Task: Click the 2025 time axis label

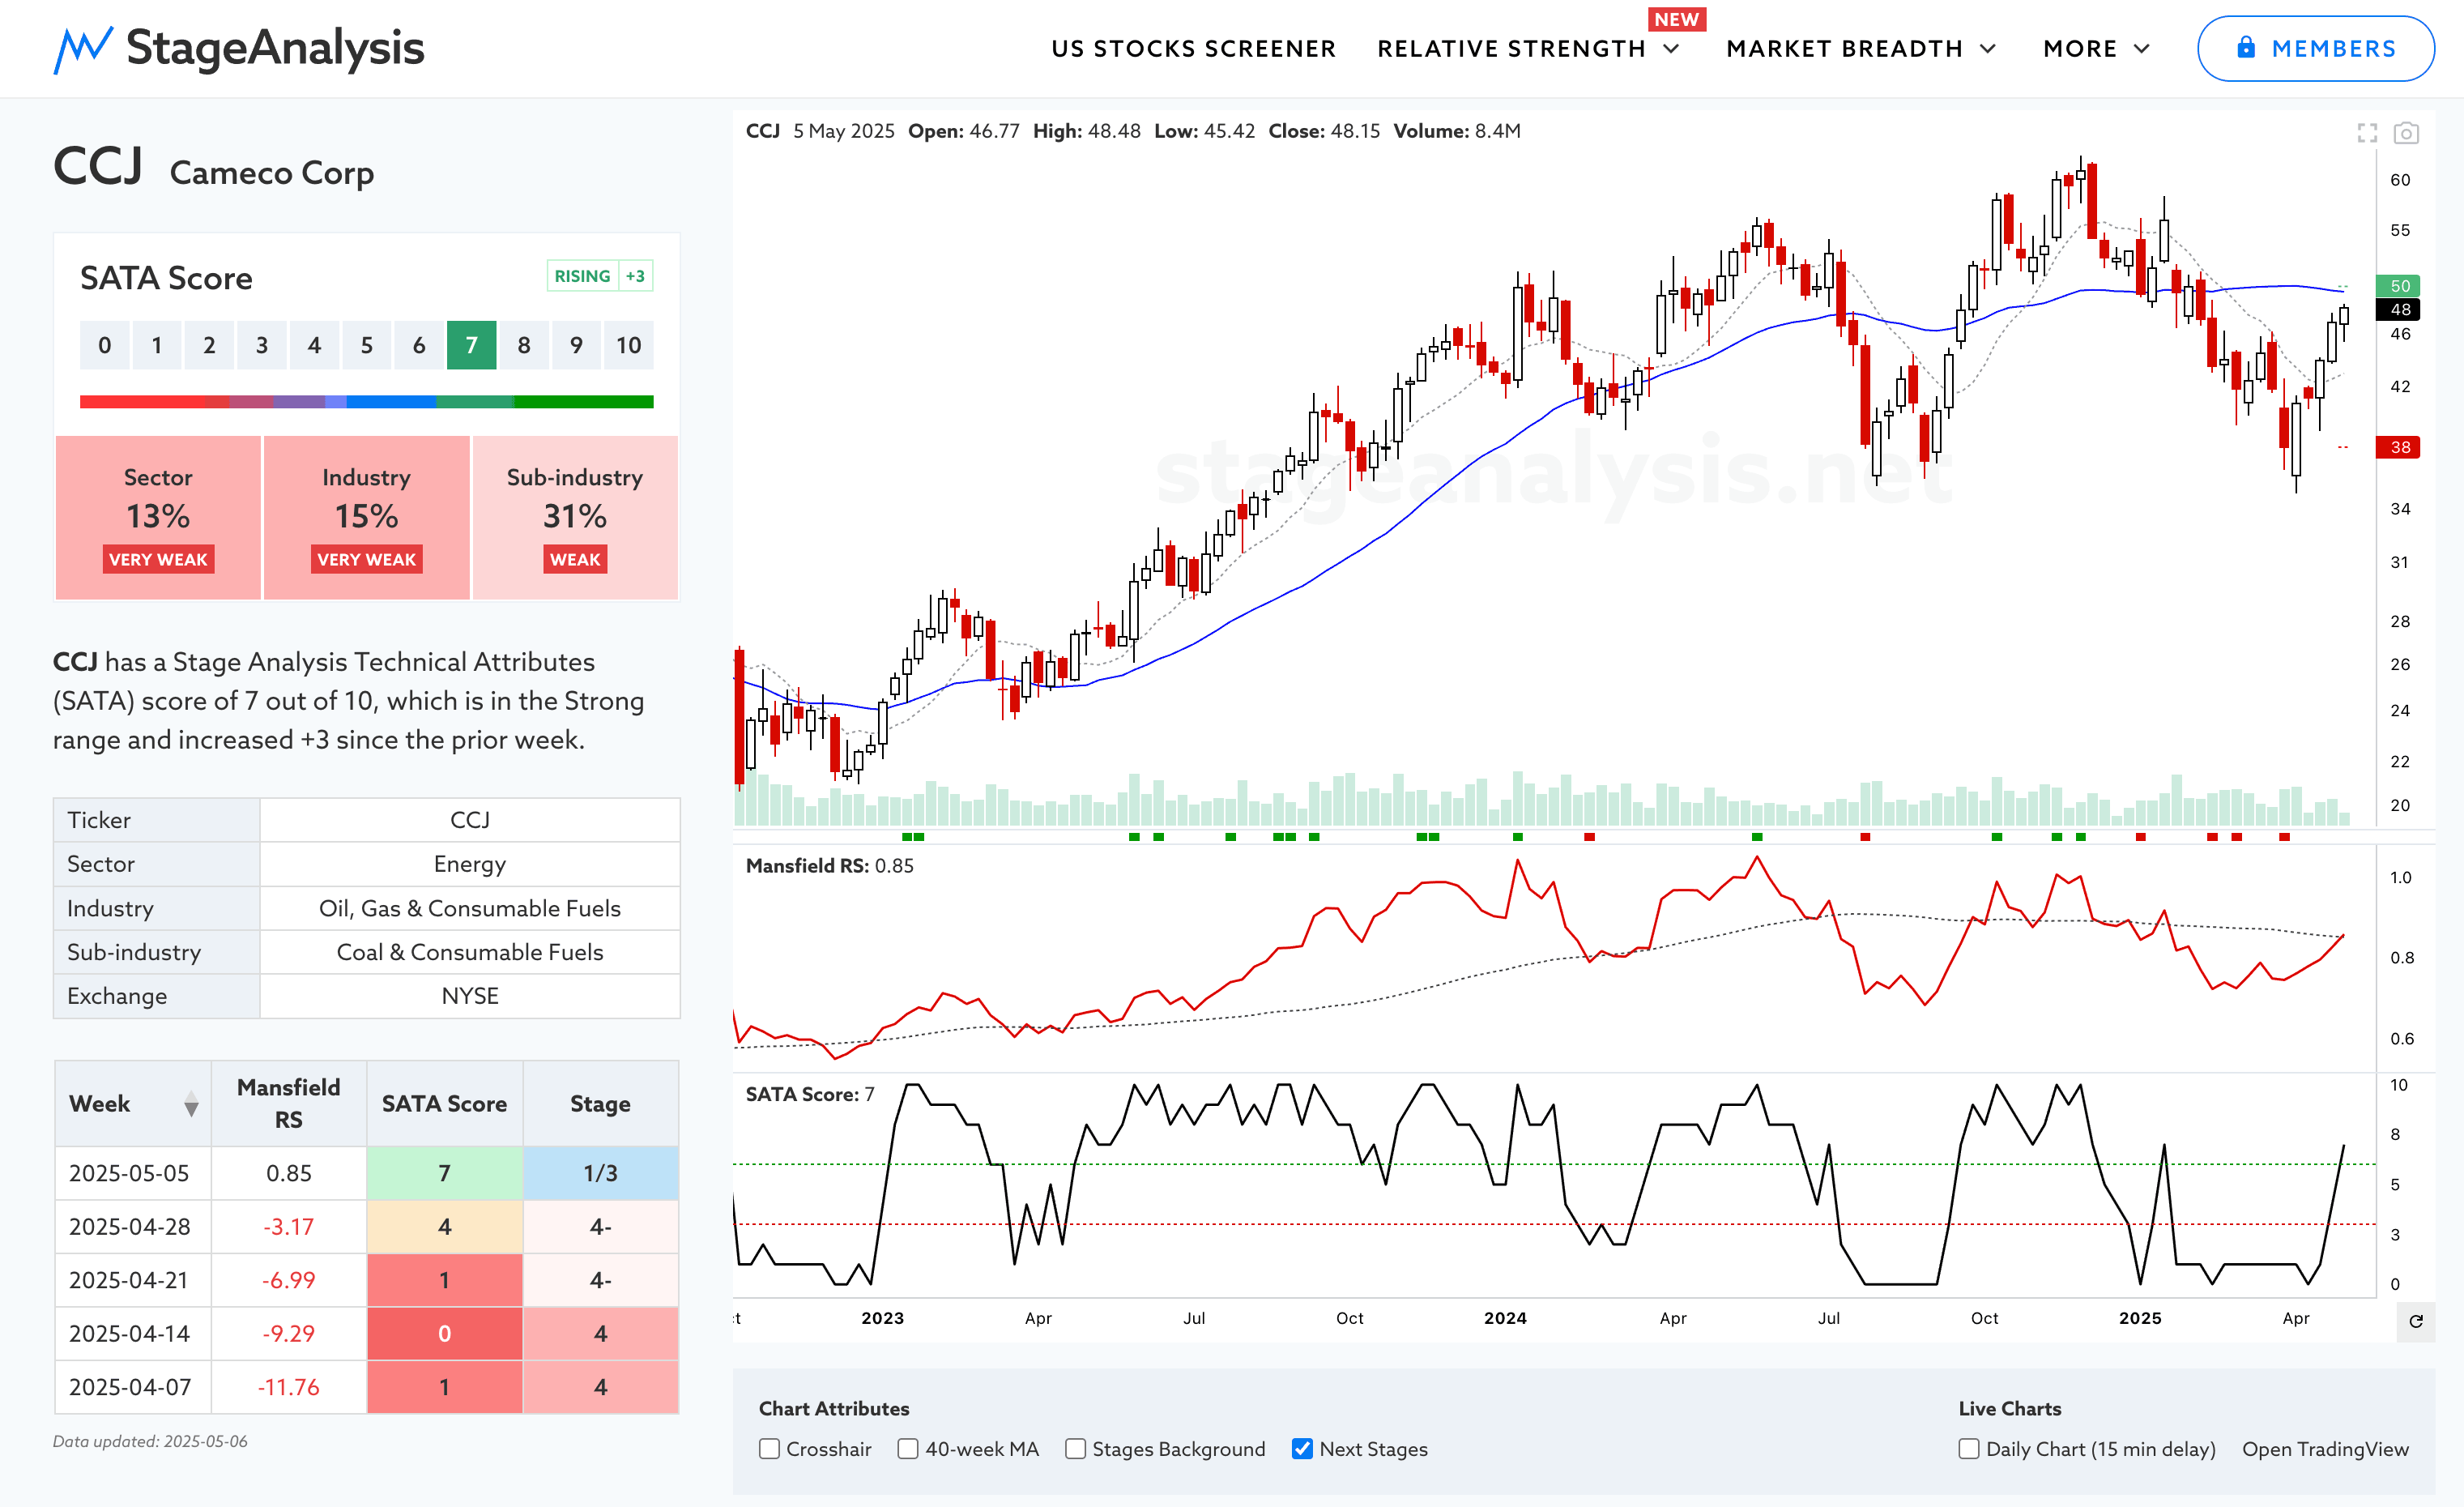Action: 2140,1318
